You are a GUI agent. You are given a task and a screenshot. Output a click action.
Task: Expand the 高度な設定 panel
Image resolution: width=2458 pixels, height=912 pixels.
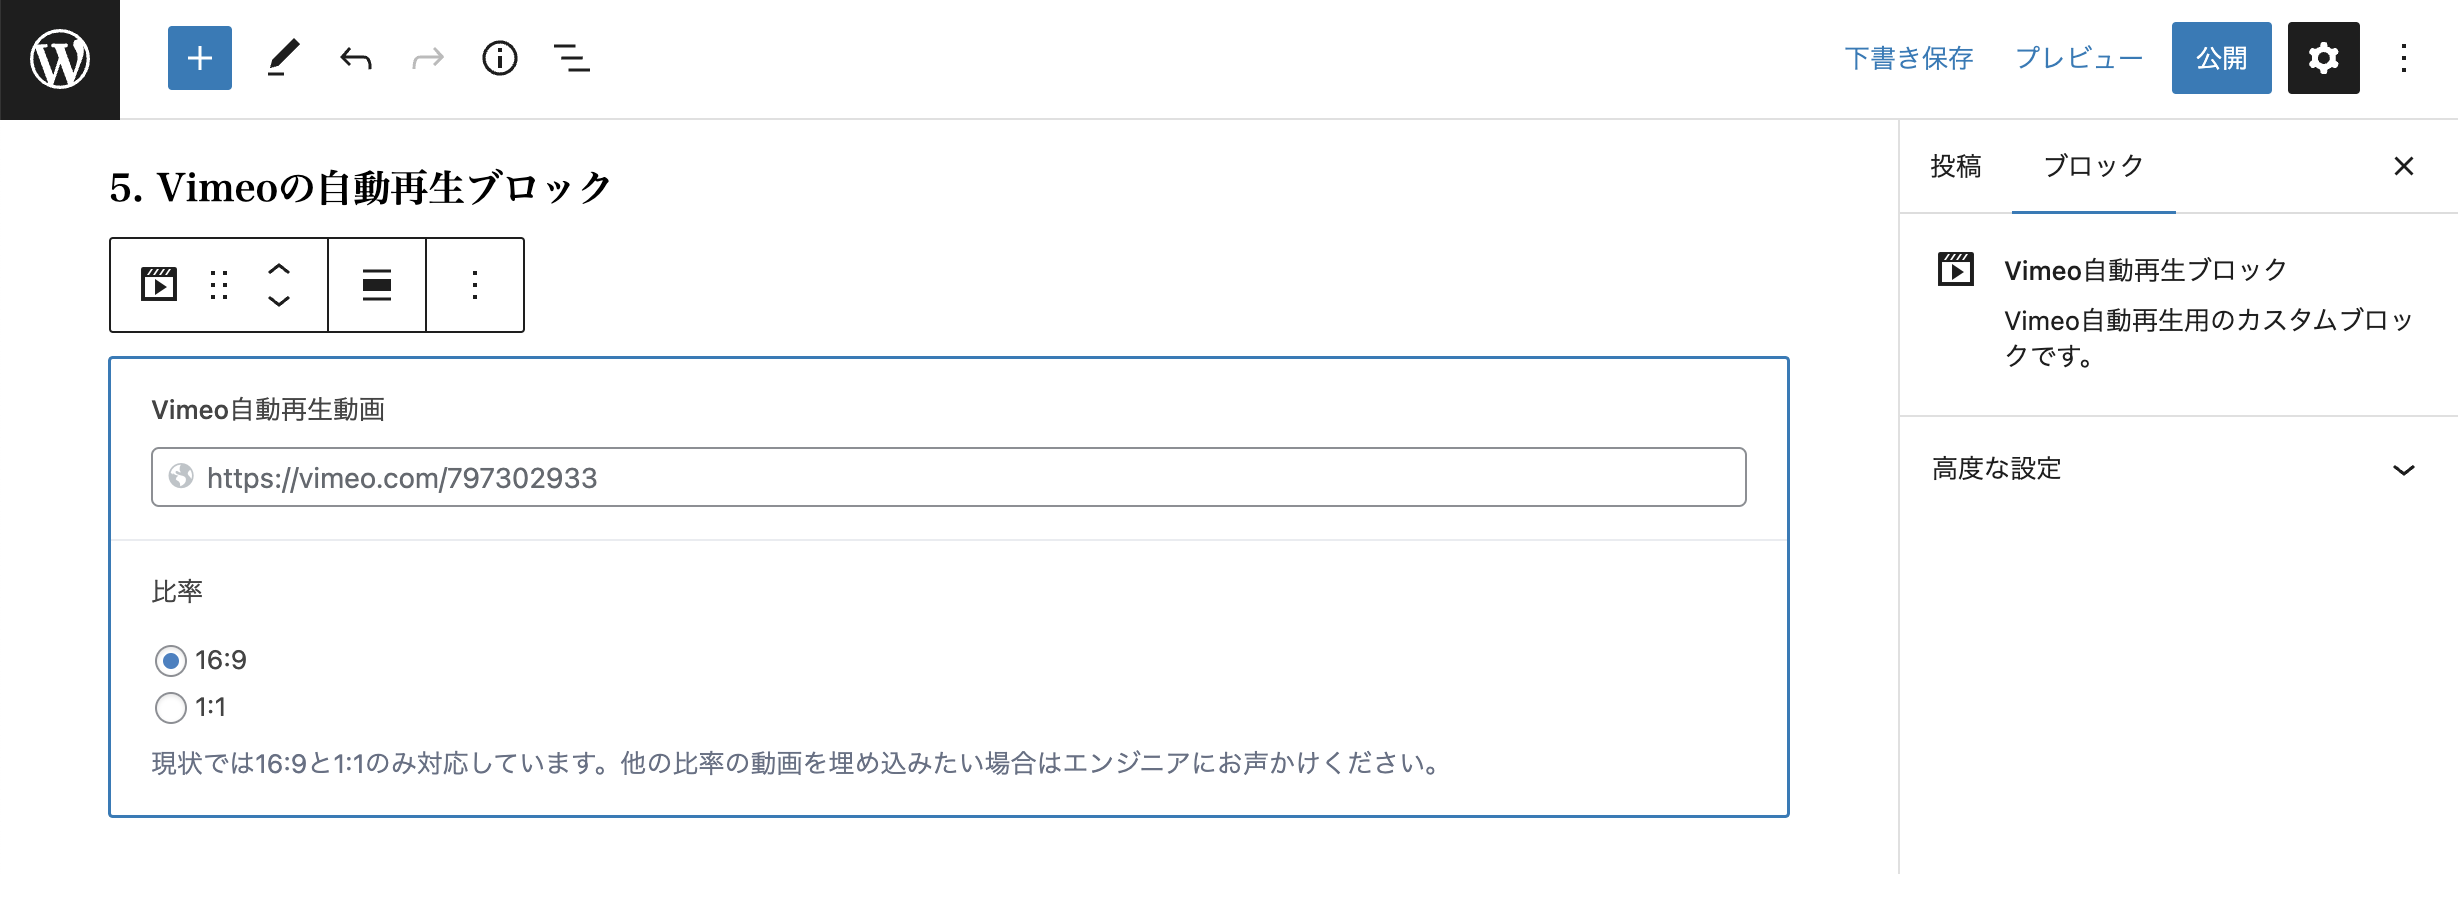click(2174, 469)
